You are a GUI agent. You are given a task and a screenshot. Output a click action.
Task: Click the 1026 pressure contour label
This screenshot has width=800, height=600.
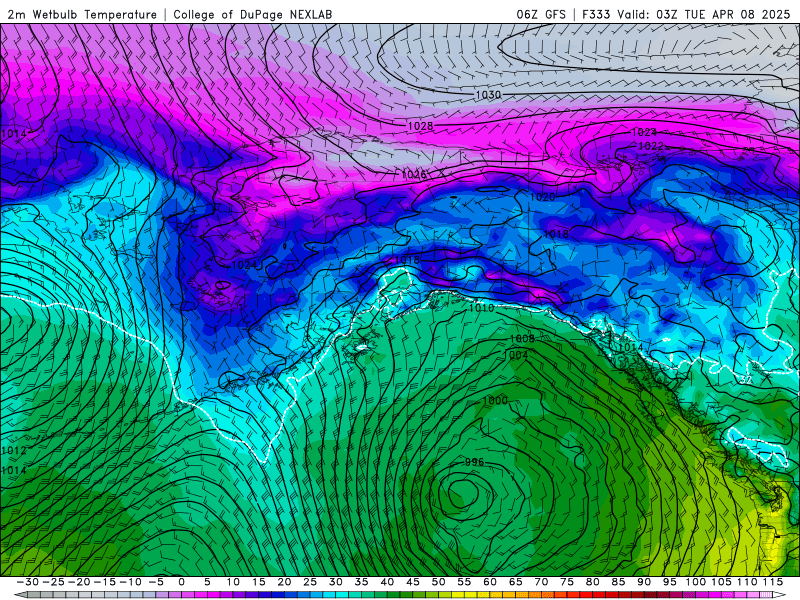click(414, 175)
